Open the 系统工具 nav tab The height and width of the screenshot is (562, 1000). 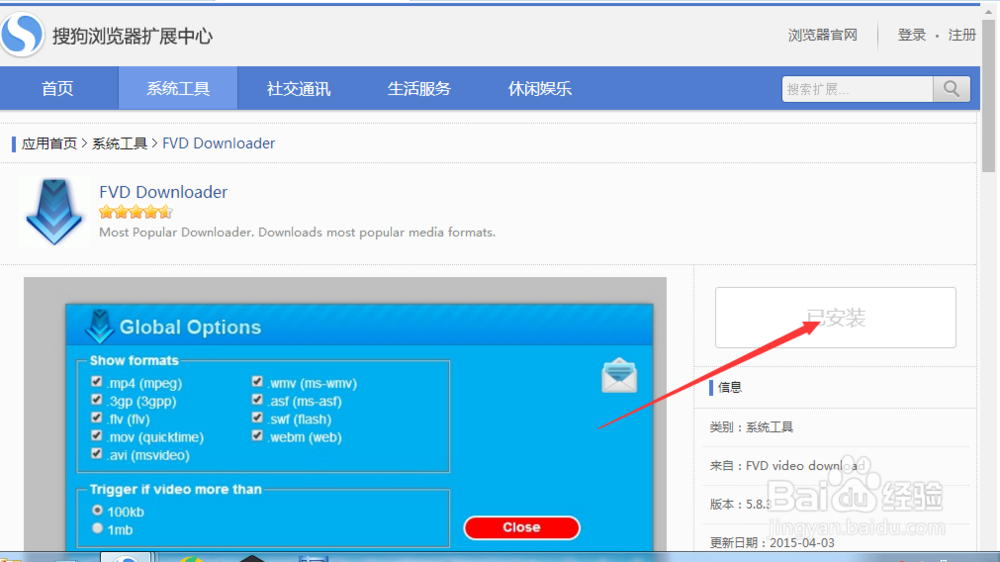(x=178, y=88)
